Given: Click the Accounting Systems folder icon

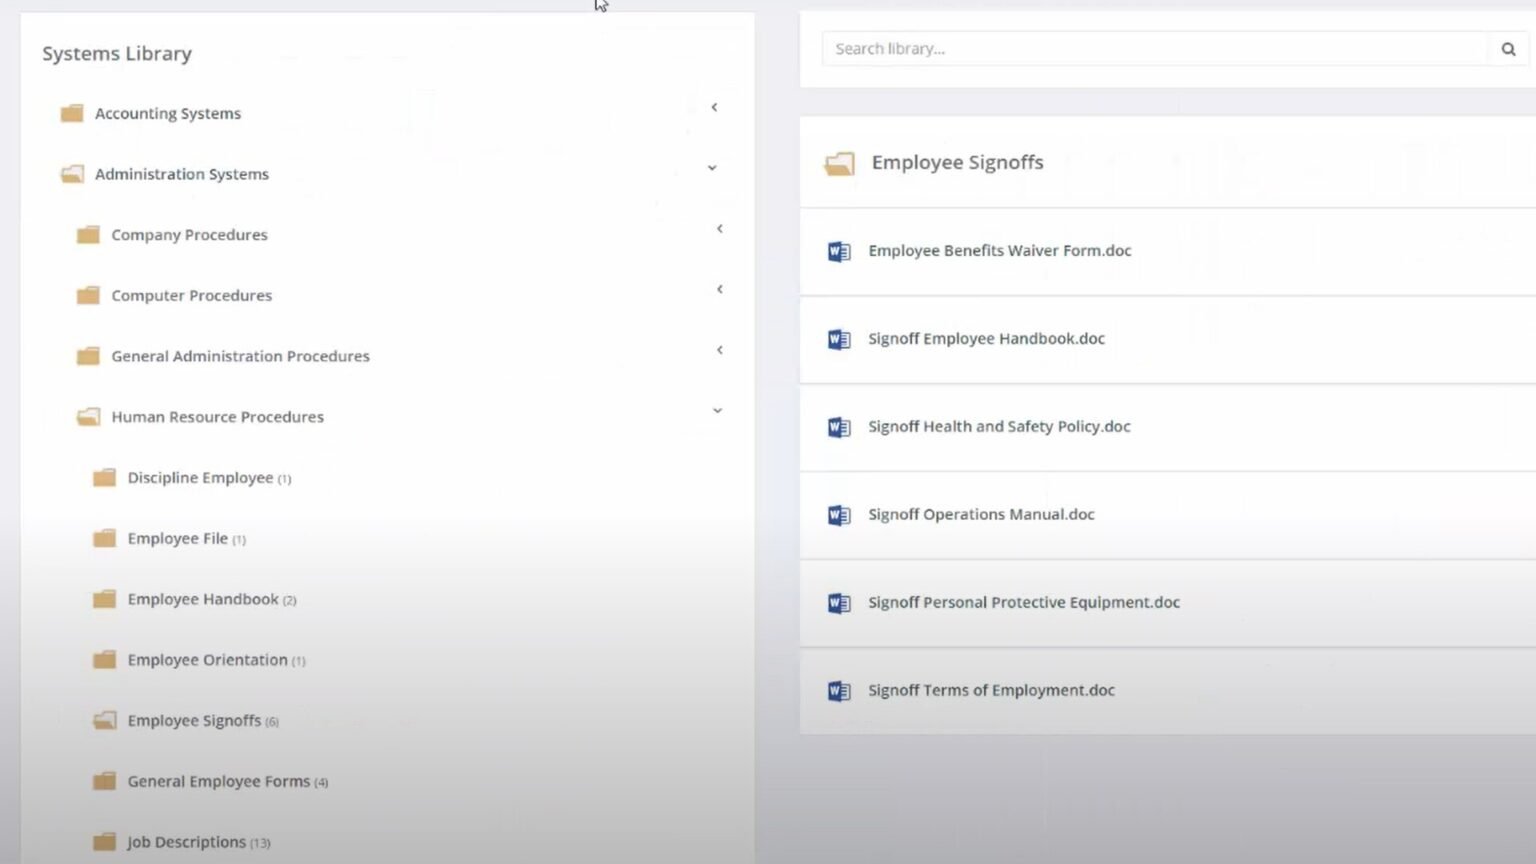Looking at the screenshot, I should 72,113.
